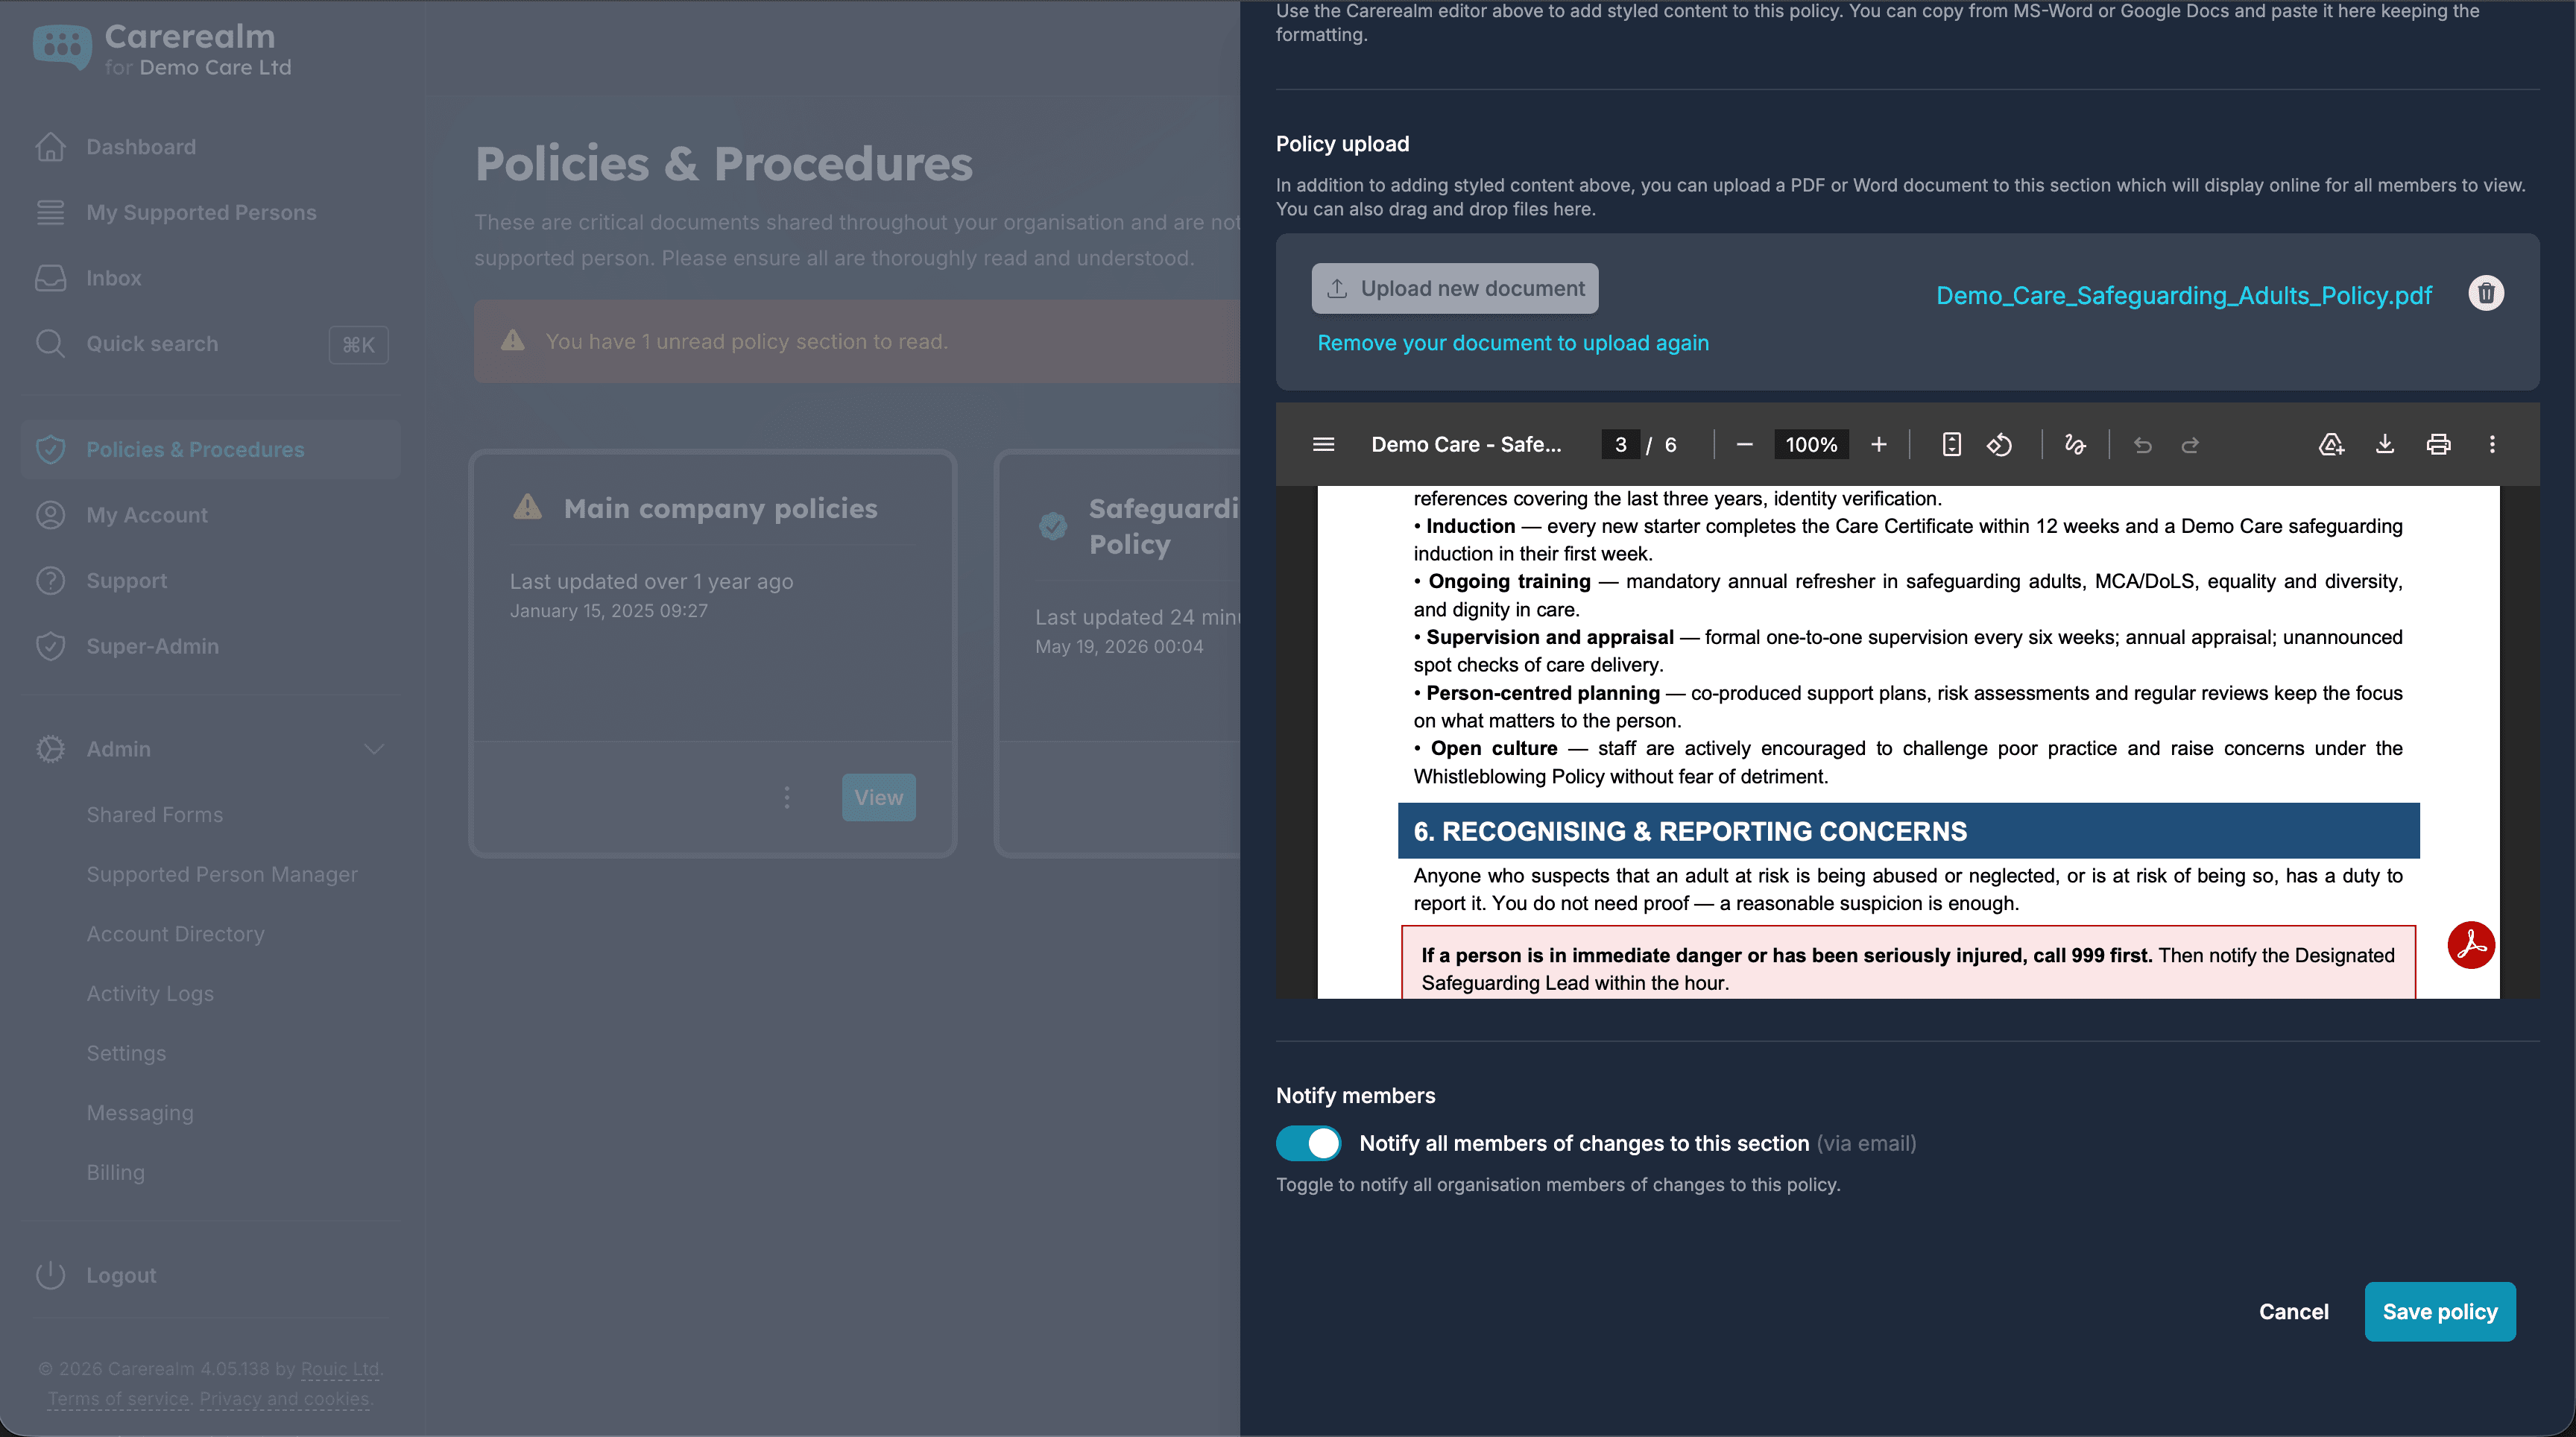The height and width of the screenshot is (1437, 2576).
Task: Delete the uploaded policy PDF with trash icon
Action: point(2486,293)
